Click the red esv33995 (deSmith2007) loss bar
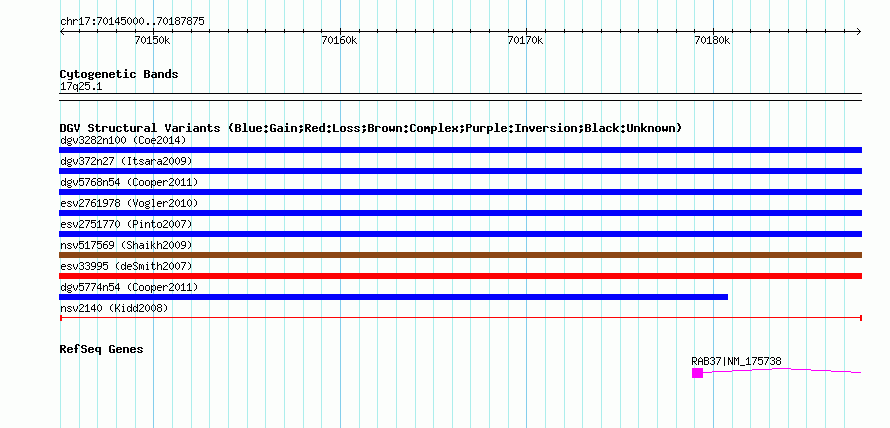The width and height of the screenshot is (890, 428). [460, 276]
